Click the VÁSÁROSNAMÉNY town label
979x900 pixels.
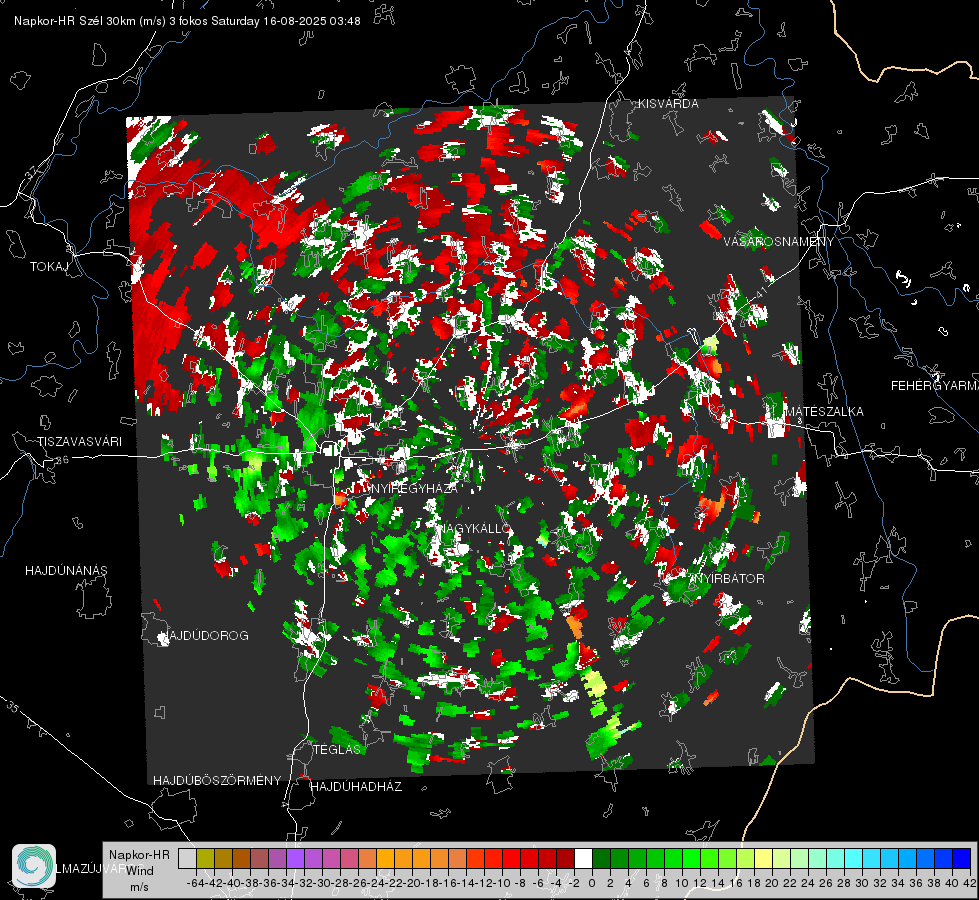coord(779,242)
